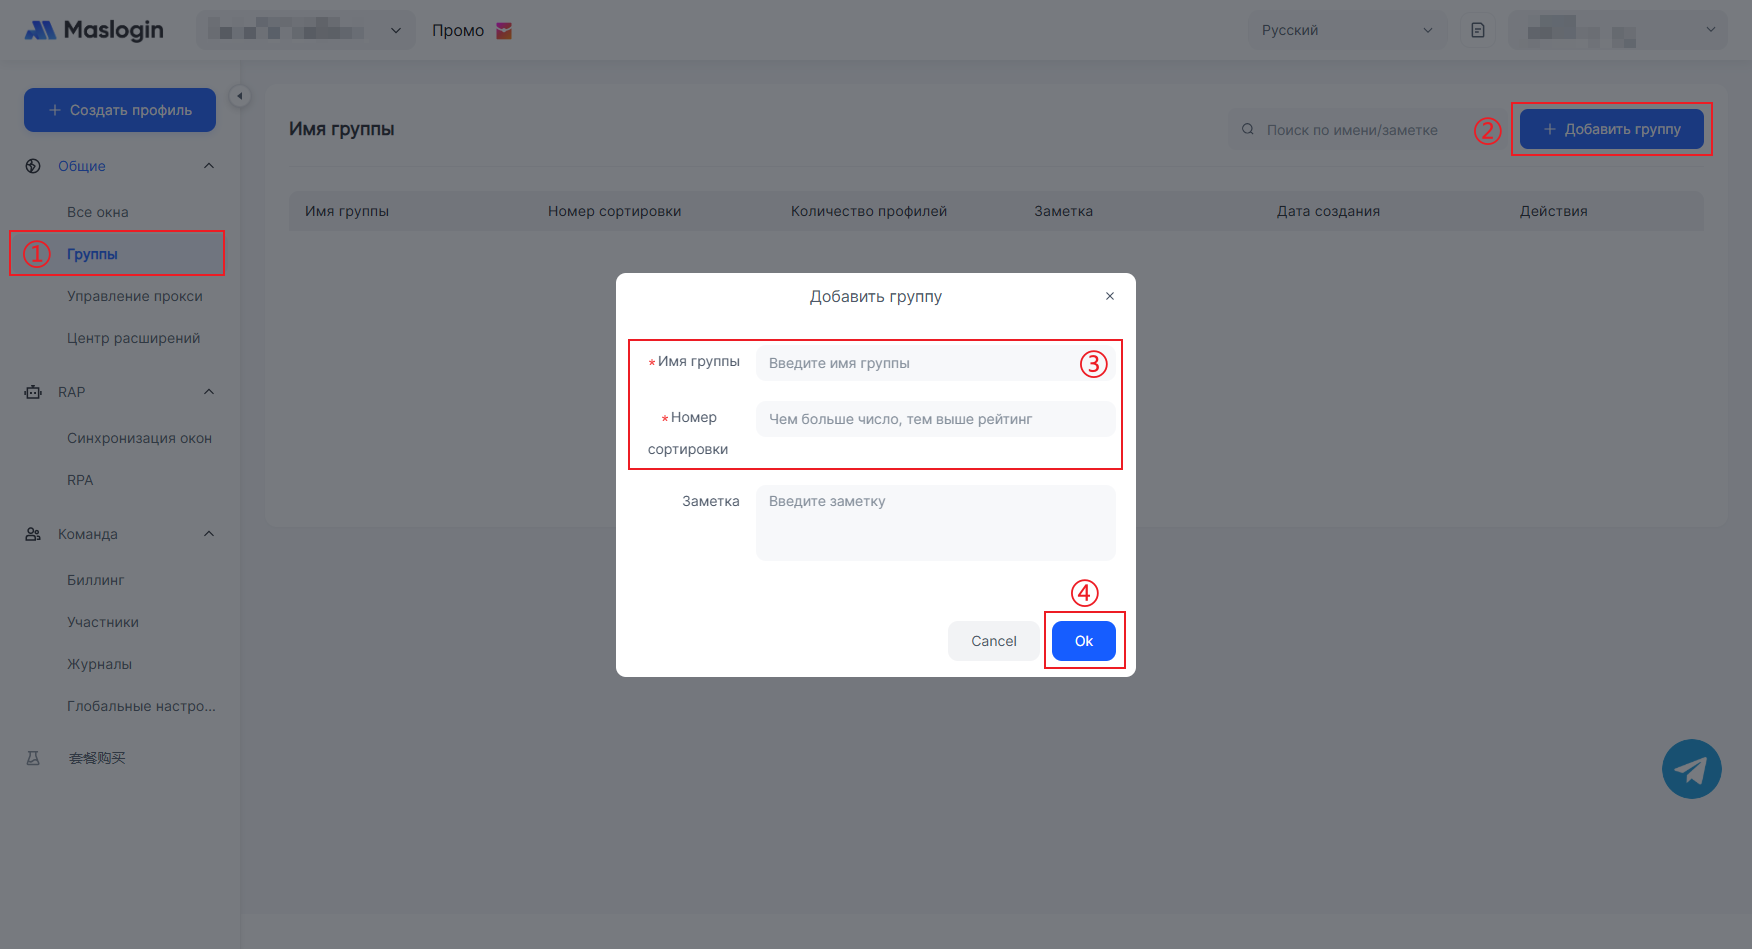Click the Promo gift envelope icon
The image size is (1752, 949).
(x=504, y=31)
